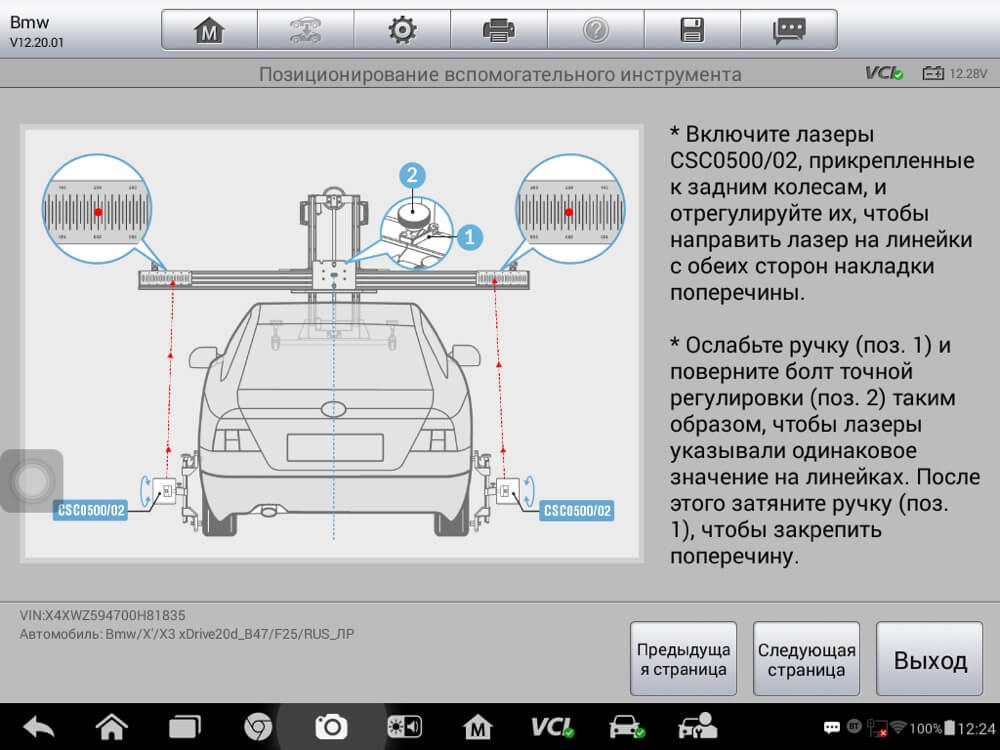The height and width of the screenshot is (750, 1000).
Task: Go to Предыдущая страница
Action: (683, 659)
